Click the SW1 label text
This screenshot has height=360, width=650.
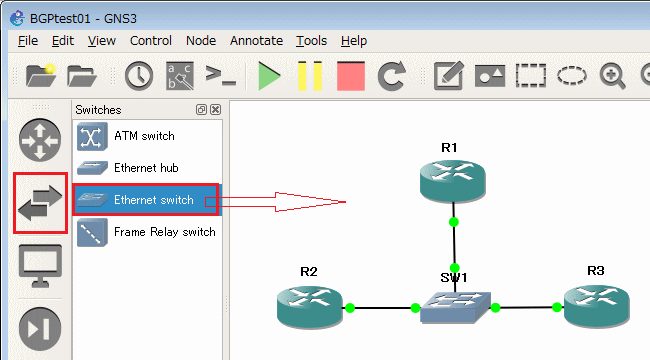click(454, 277)
